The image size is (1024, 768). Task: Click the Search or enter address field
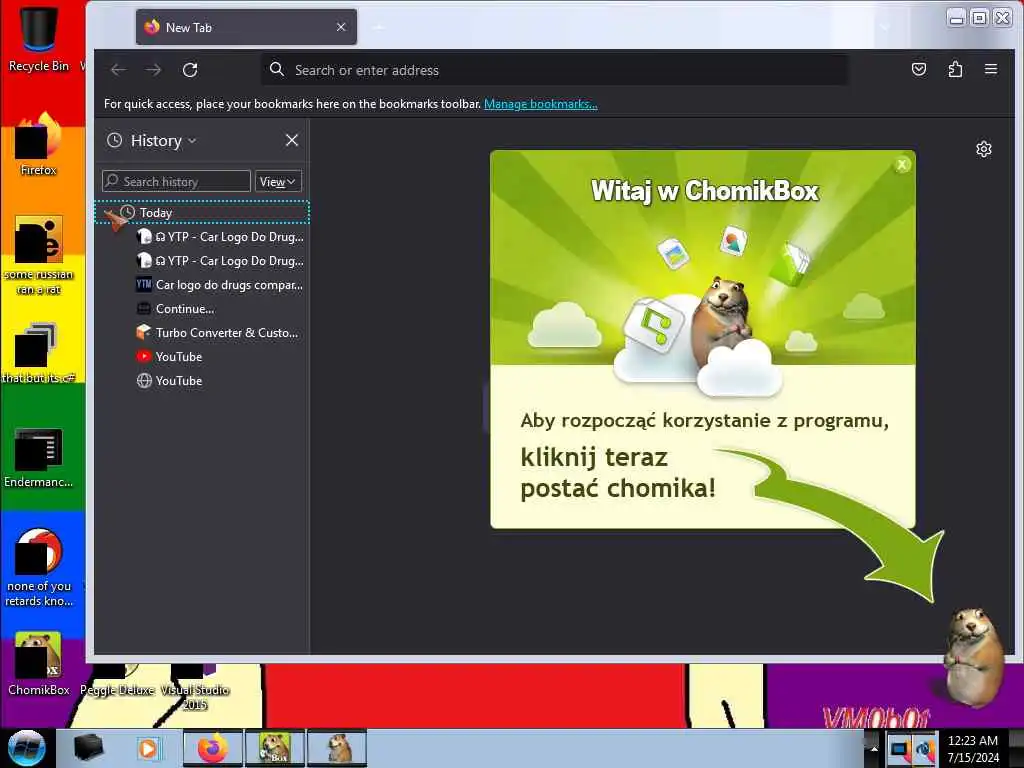tap(555, 70)
